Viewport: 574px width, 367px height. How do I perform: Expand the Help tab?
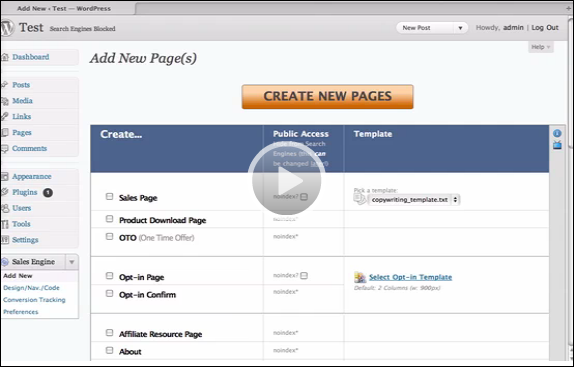541,47
